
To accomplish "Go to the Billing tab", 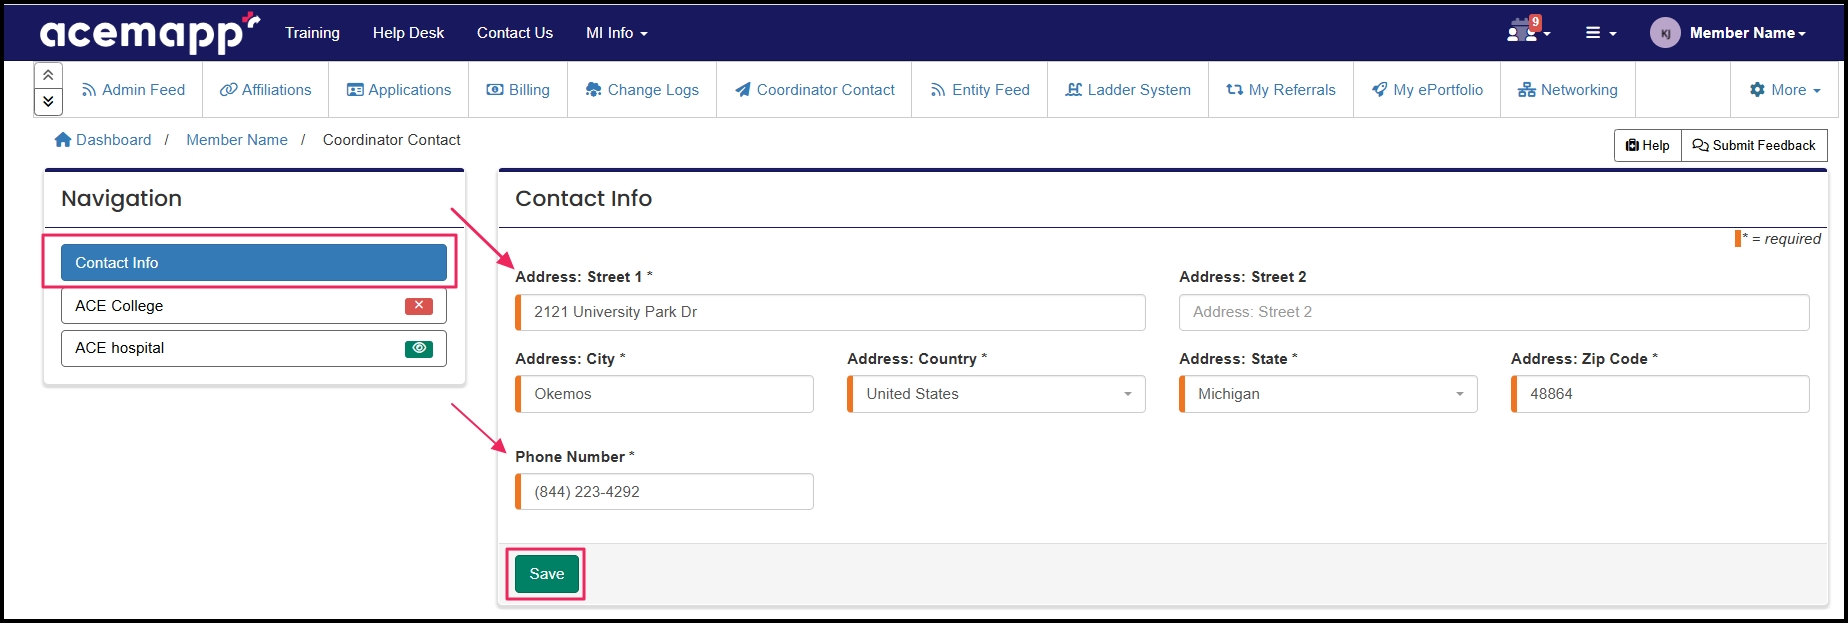I will click(x=517, y=90).
